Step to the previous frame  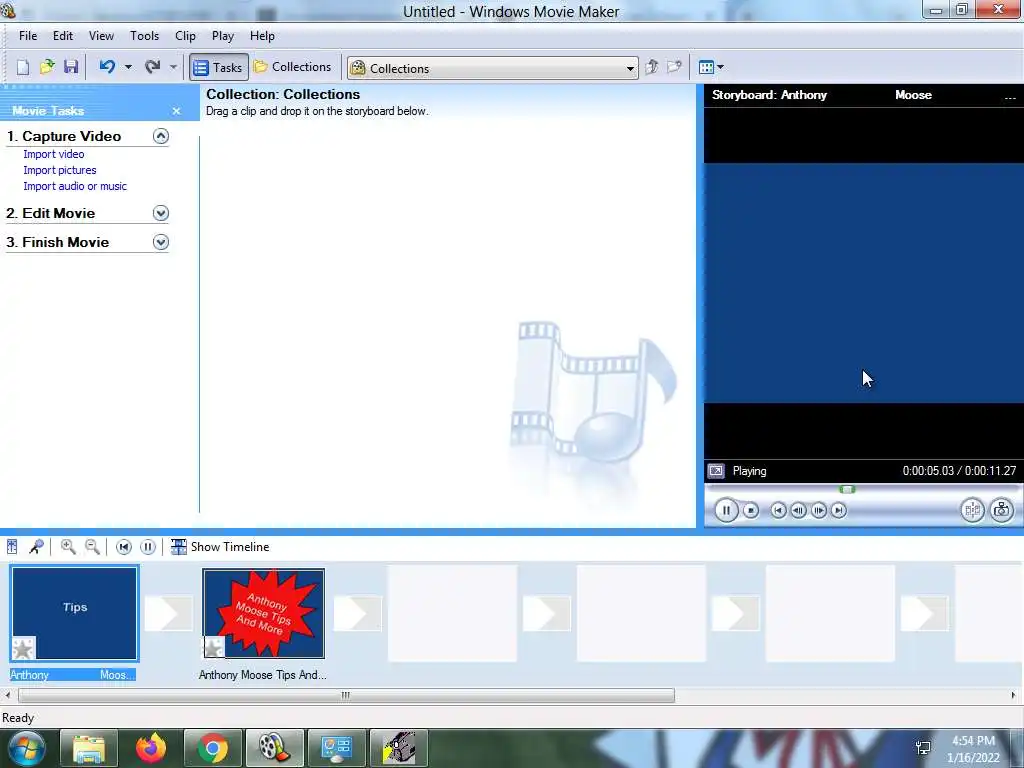(798, 510)
